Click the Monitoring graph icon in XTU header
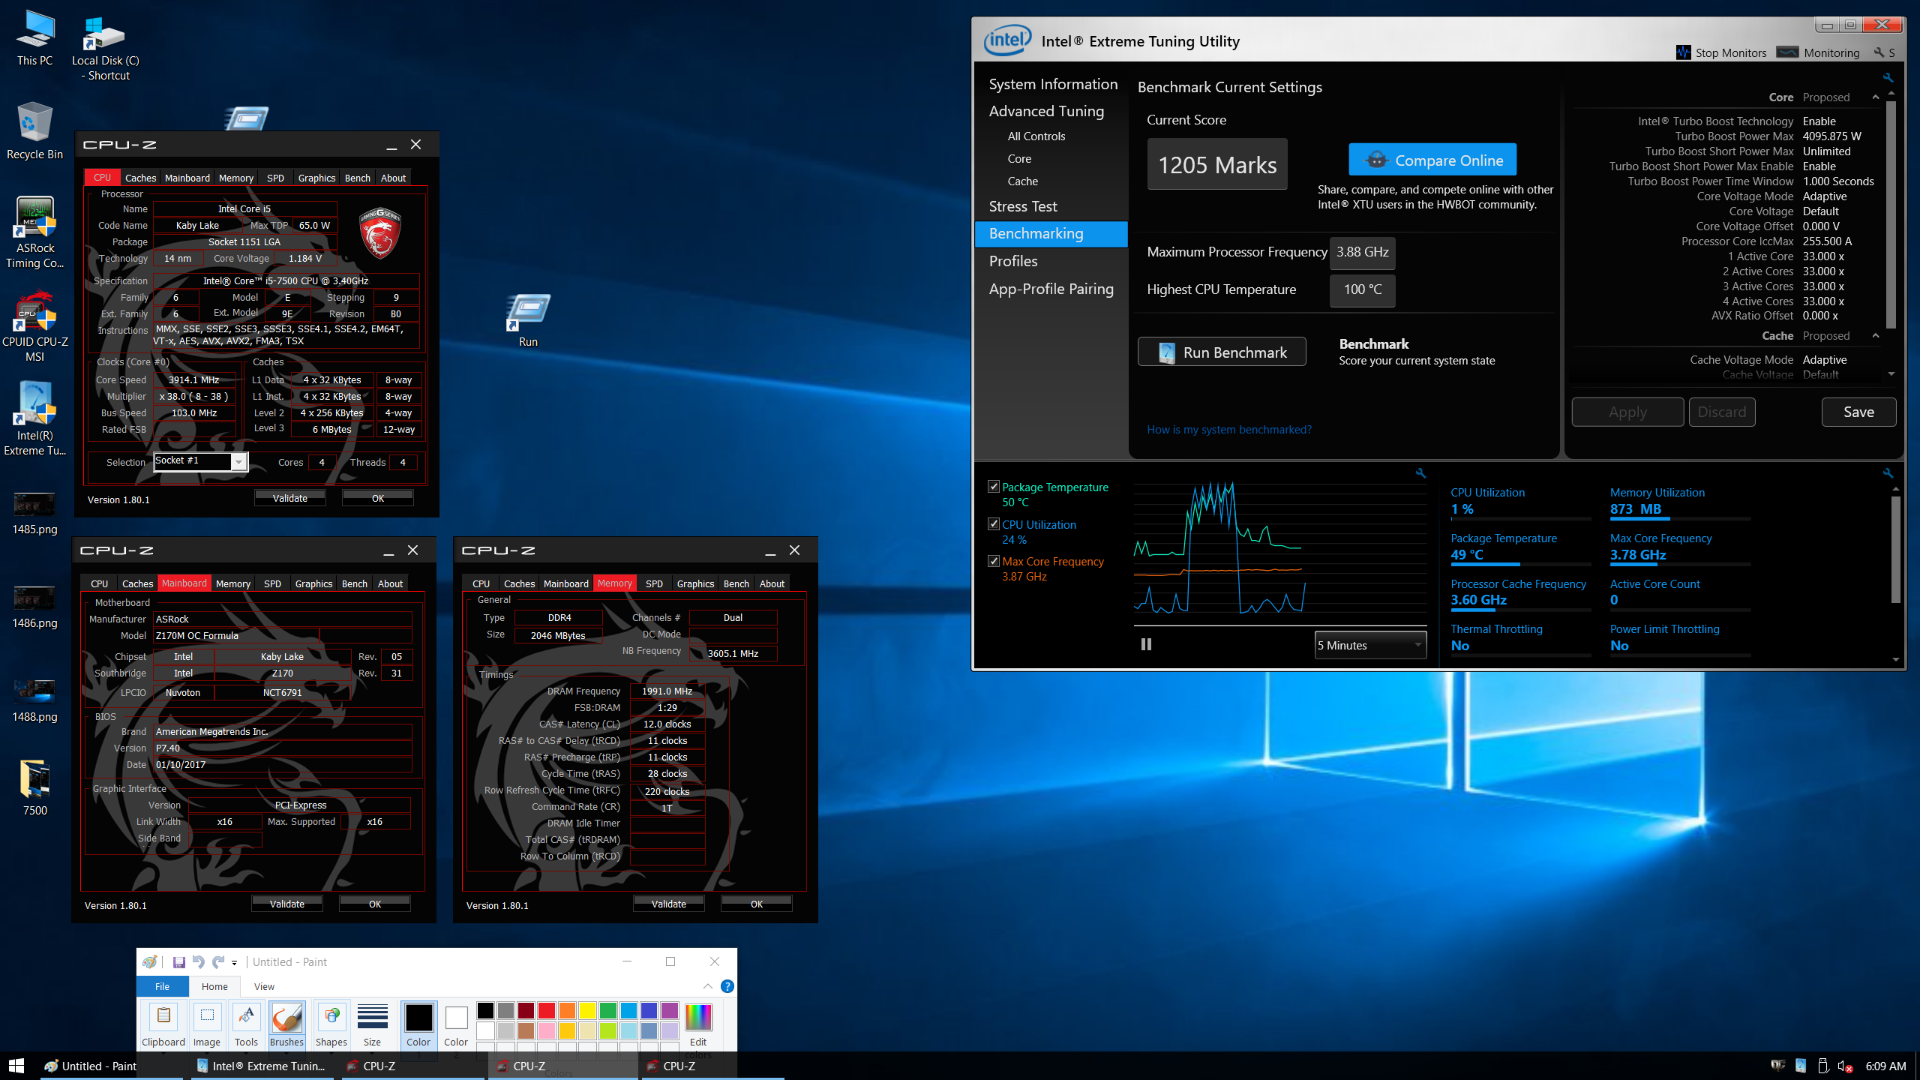 [x=1787, y=53]
